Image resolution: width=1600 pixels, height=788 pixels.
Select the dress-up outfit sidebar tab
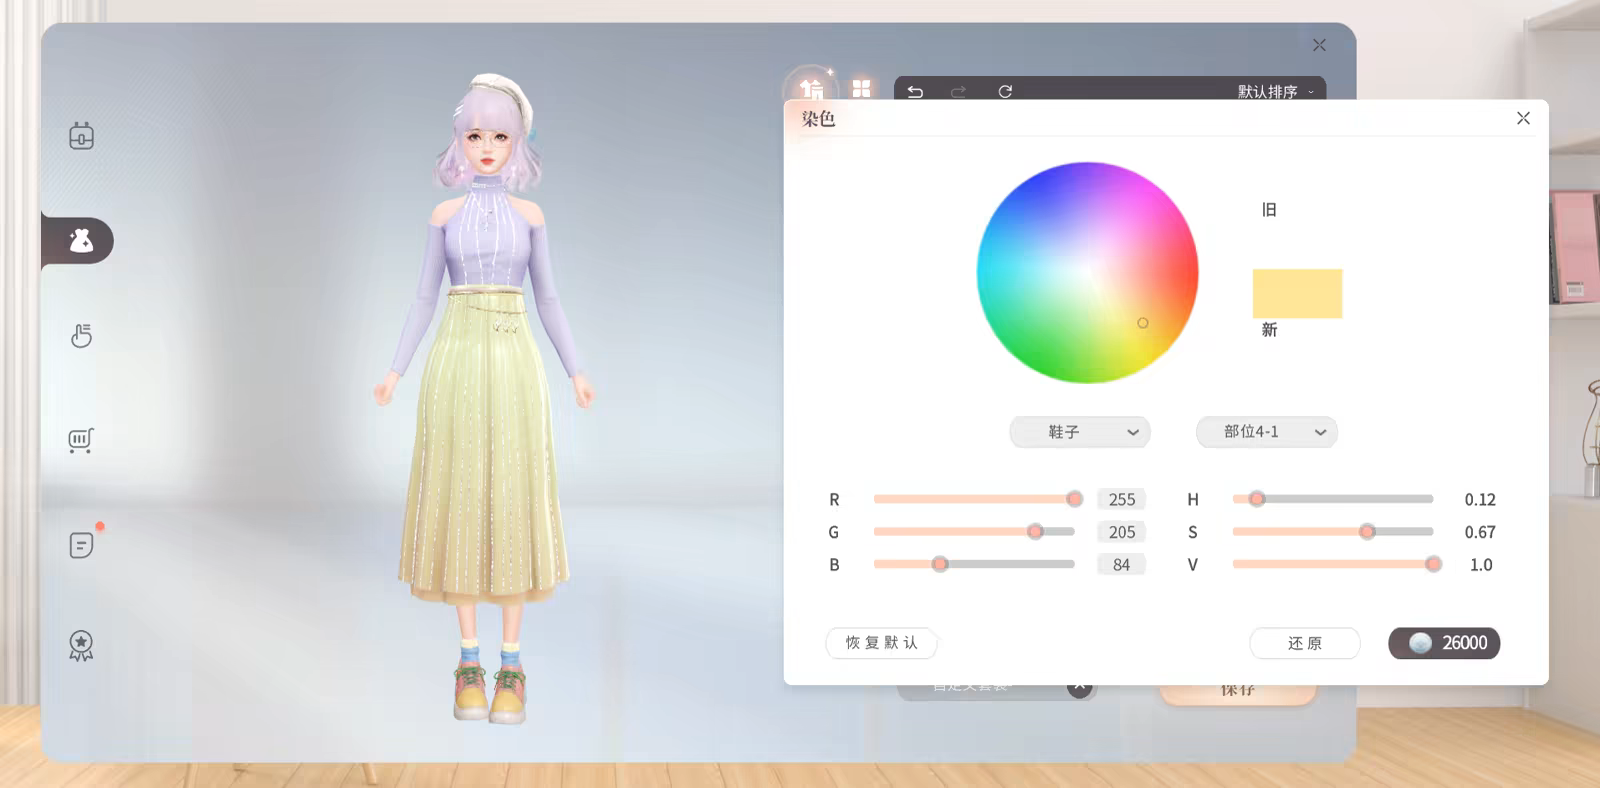[x=81, y=241]
